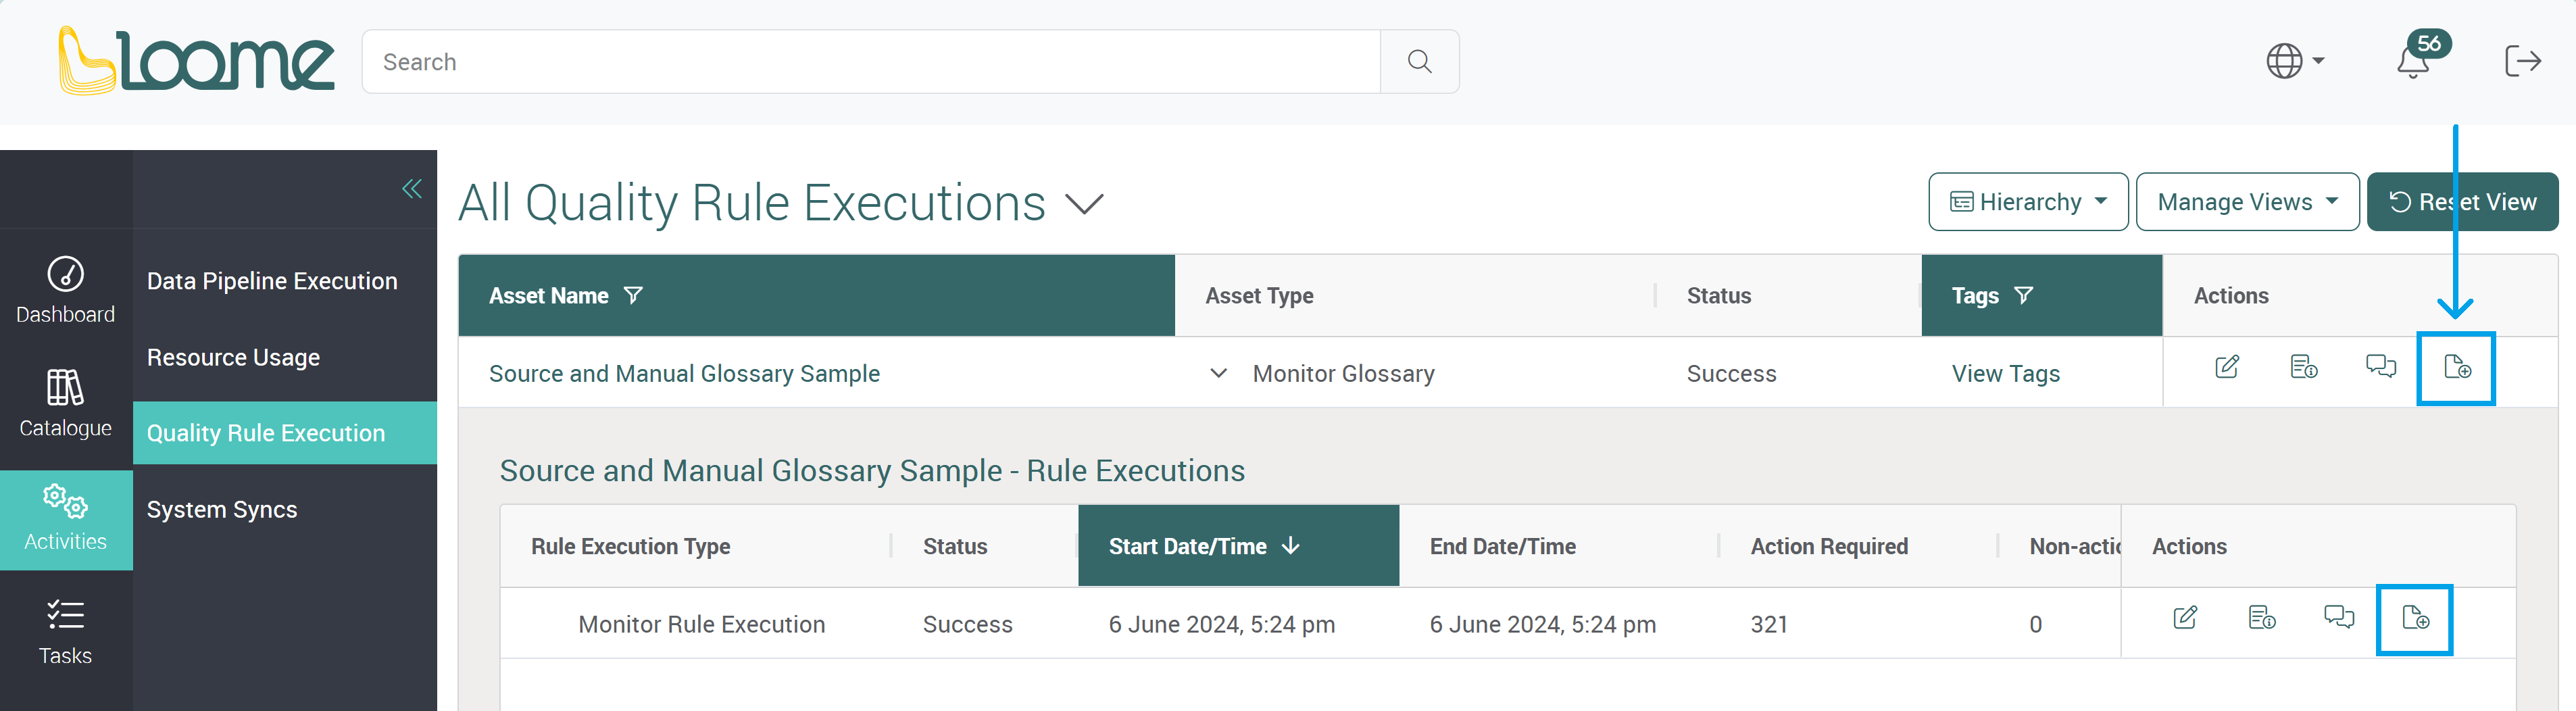
Task: Open comments icon for Source and Manual Glossary Sample
Action: (x=2380, y=367)
